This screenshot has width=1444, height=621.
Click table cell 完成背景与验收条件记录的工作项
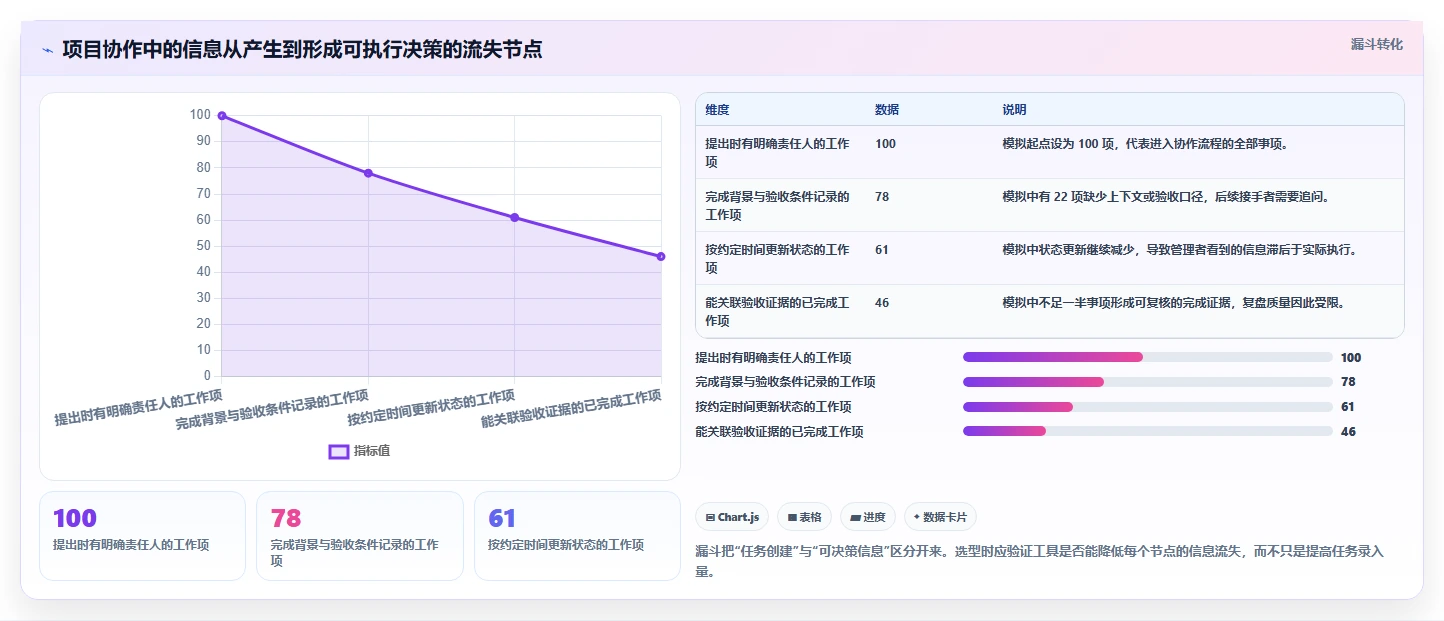tap(777, 205)
